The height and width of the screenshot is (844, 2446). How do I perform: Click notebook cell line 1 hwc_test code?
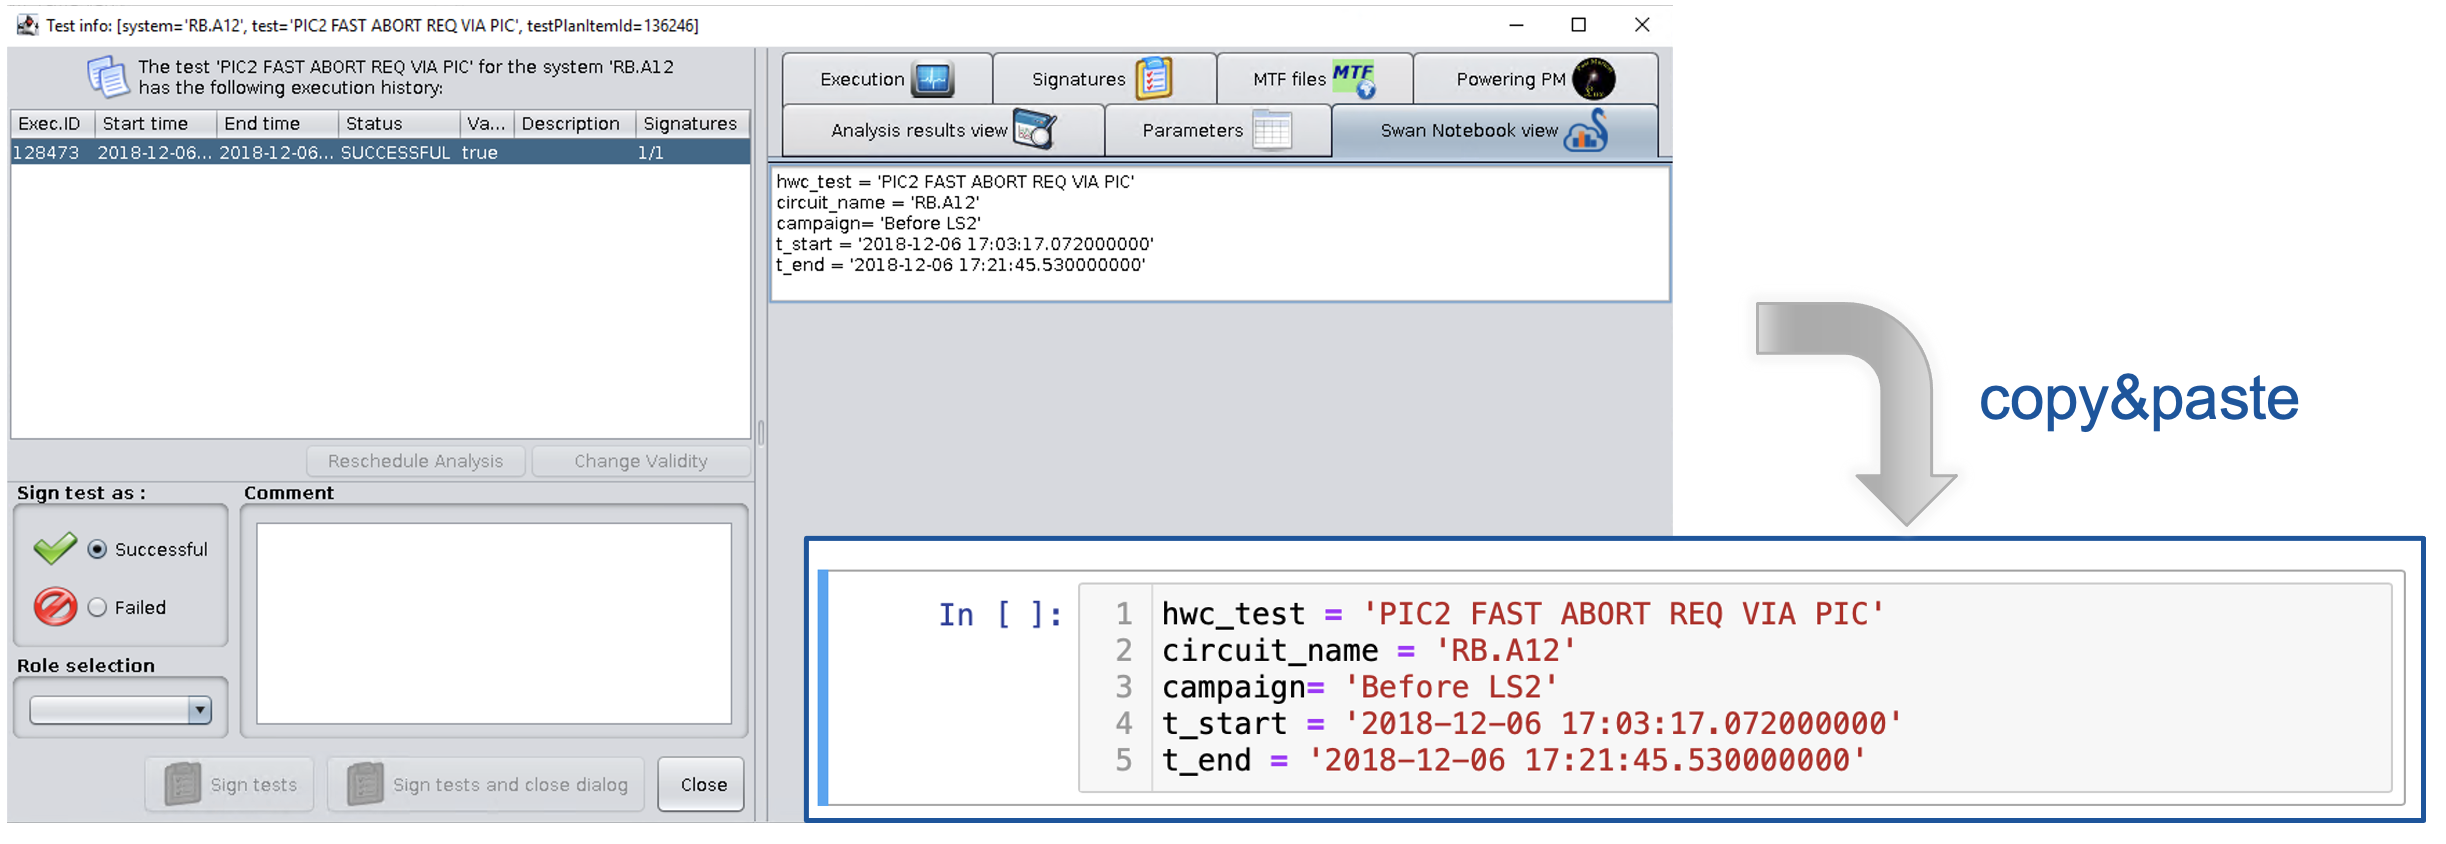[1522, 614]
